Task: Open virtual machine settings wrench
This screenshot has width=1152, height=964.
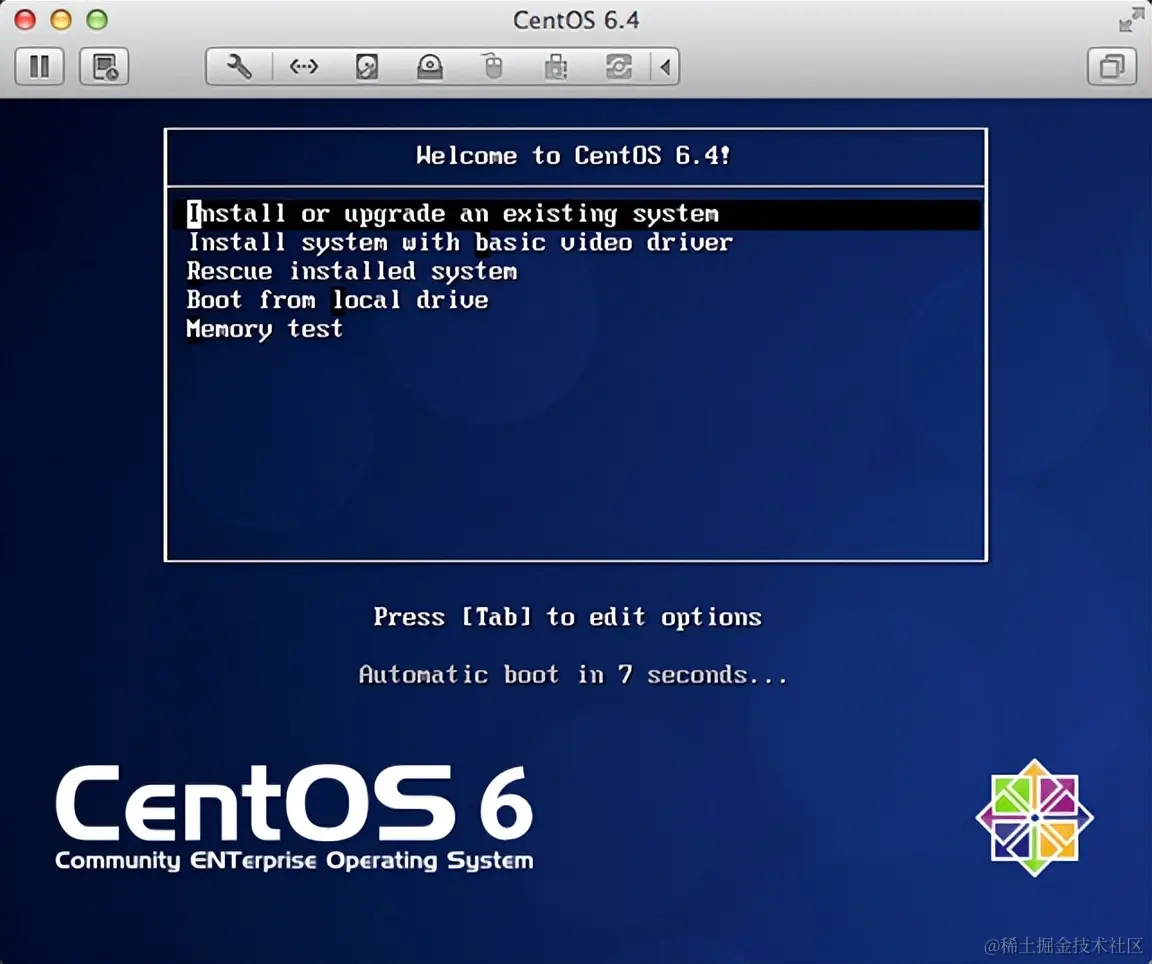Action: pos(240,67)
